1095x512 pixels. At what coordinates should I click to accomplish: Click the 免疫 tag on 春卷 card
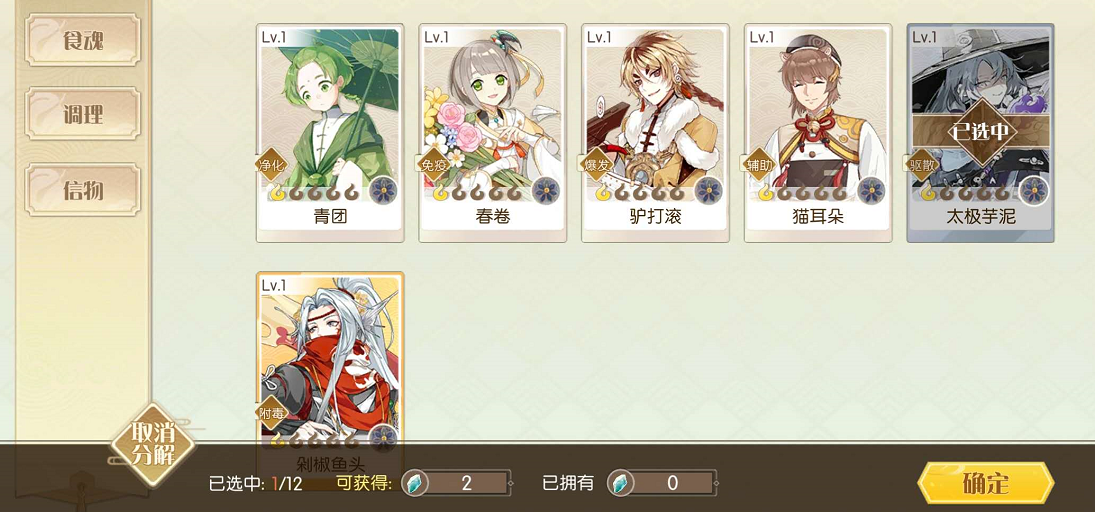[434, 166]
